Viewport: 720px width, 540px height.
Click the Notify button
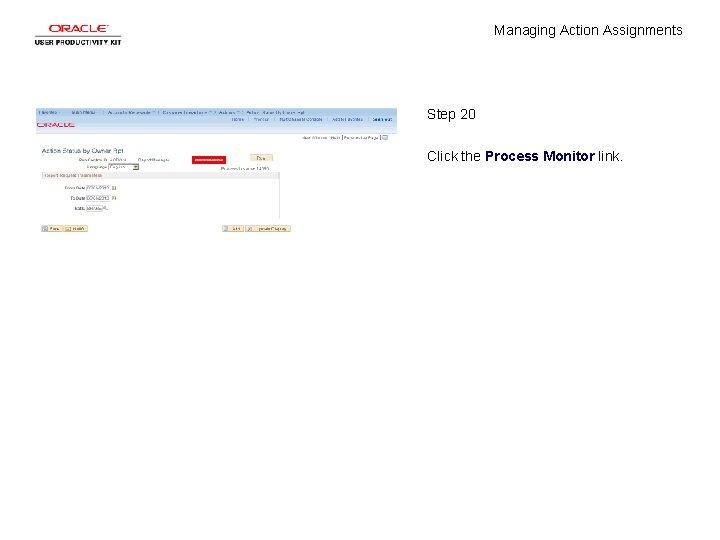pyautogui.click(x=75, y=229)
